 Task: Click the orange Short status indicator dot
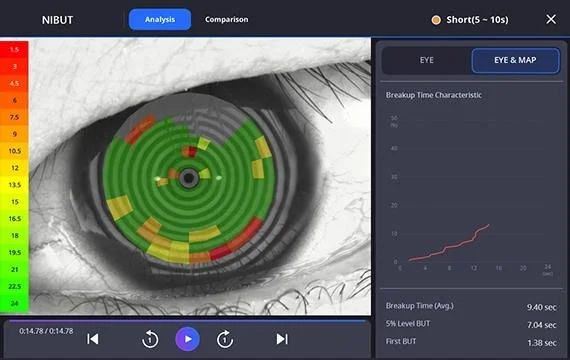[x=436, y=20]
